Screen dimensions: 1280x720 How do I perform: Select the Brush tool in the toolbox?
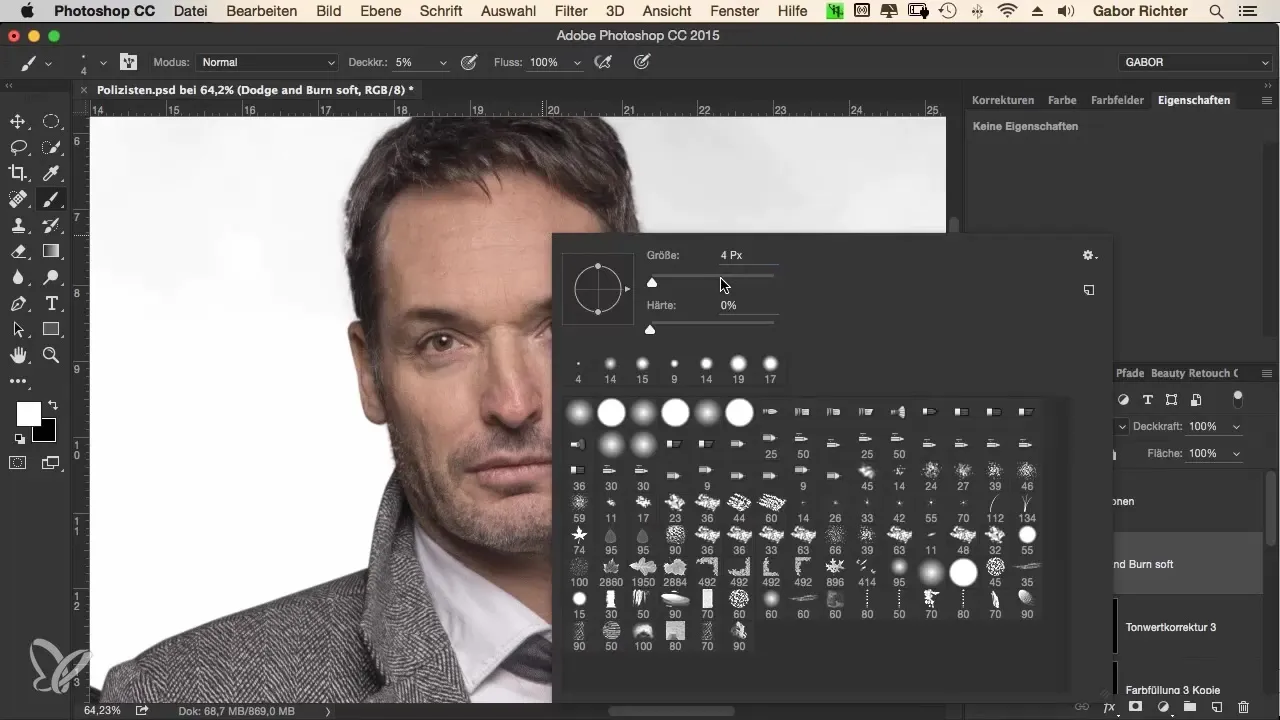(51, 200)
